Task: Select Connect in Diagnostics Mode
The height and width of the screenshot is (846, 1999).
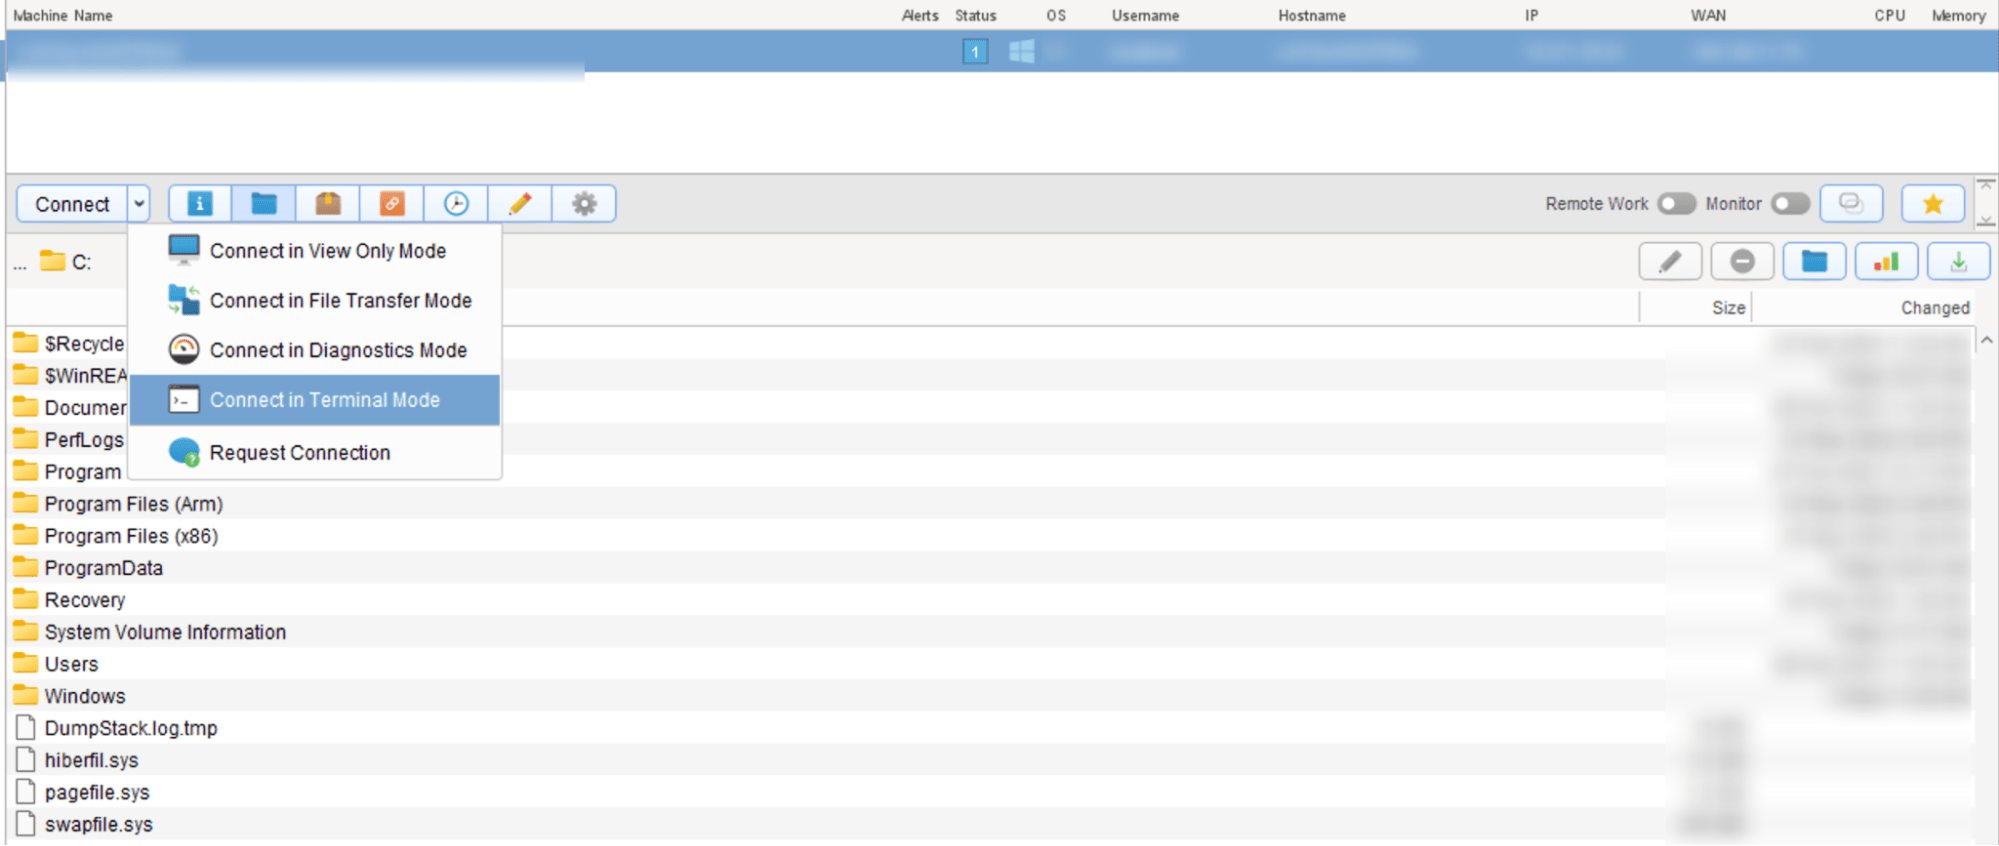Action: [338, 351]
